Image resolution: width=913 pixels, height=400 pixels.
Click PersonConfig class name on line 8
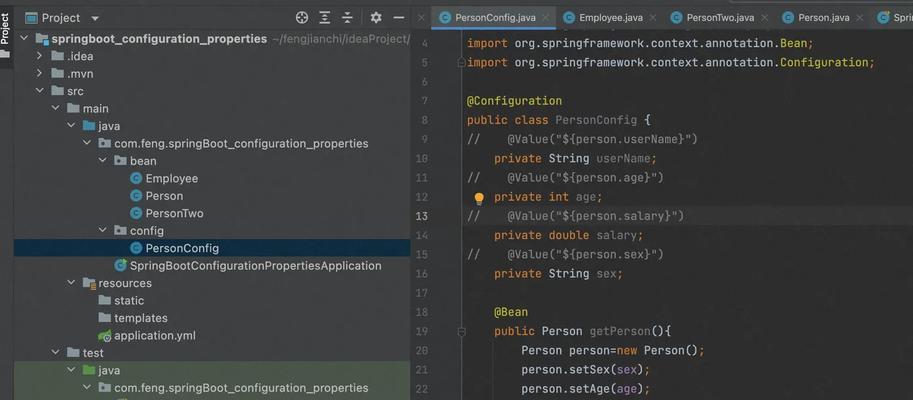coord(596,120)
